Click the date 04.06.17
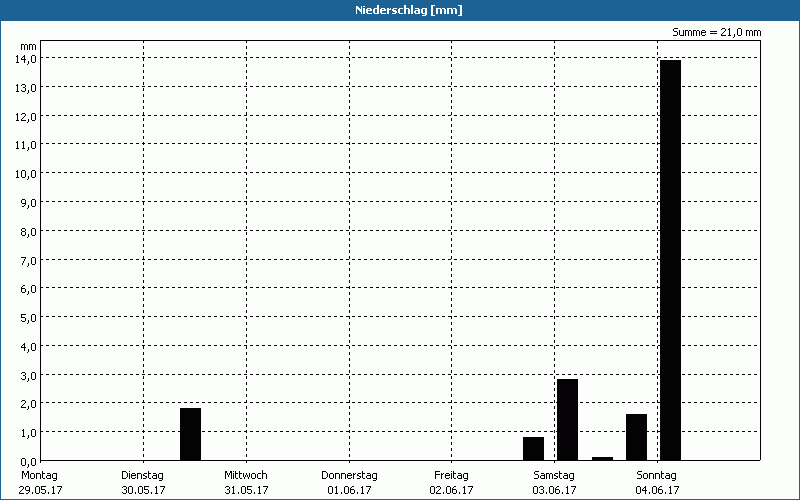Screen dimensions: 800x500 tap(657, 490)
